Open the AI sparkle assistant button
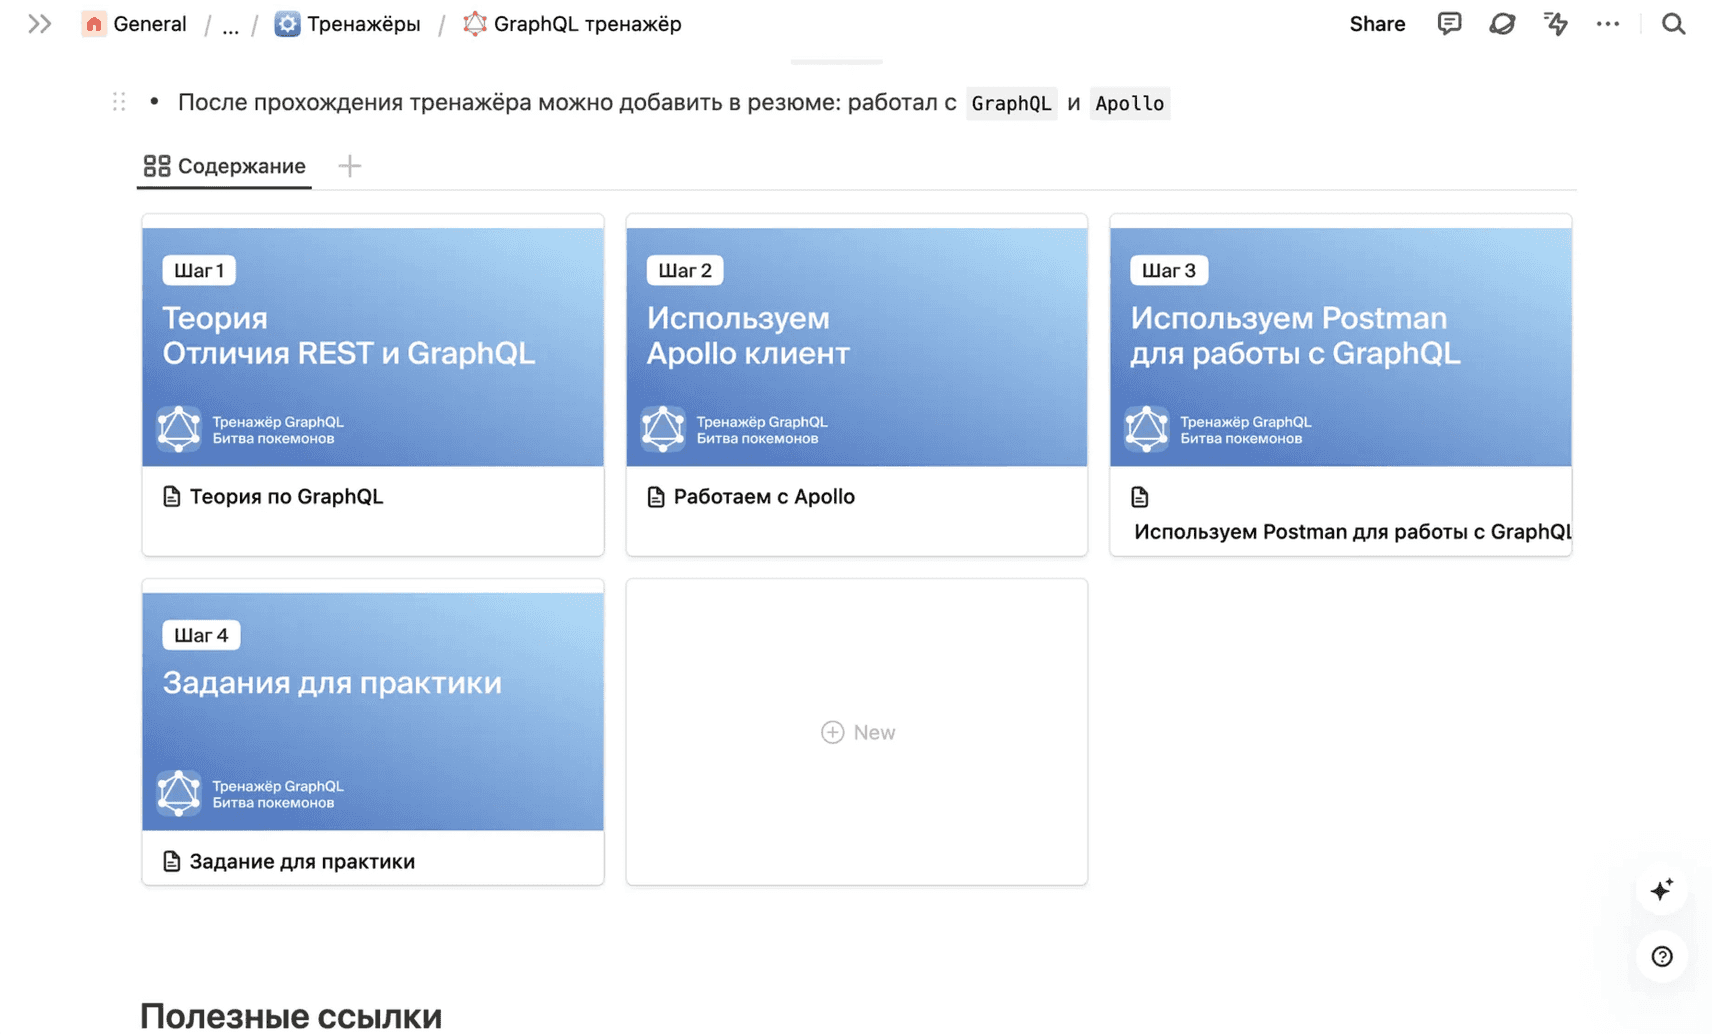 pos(1661,890)
